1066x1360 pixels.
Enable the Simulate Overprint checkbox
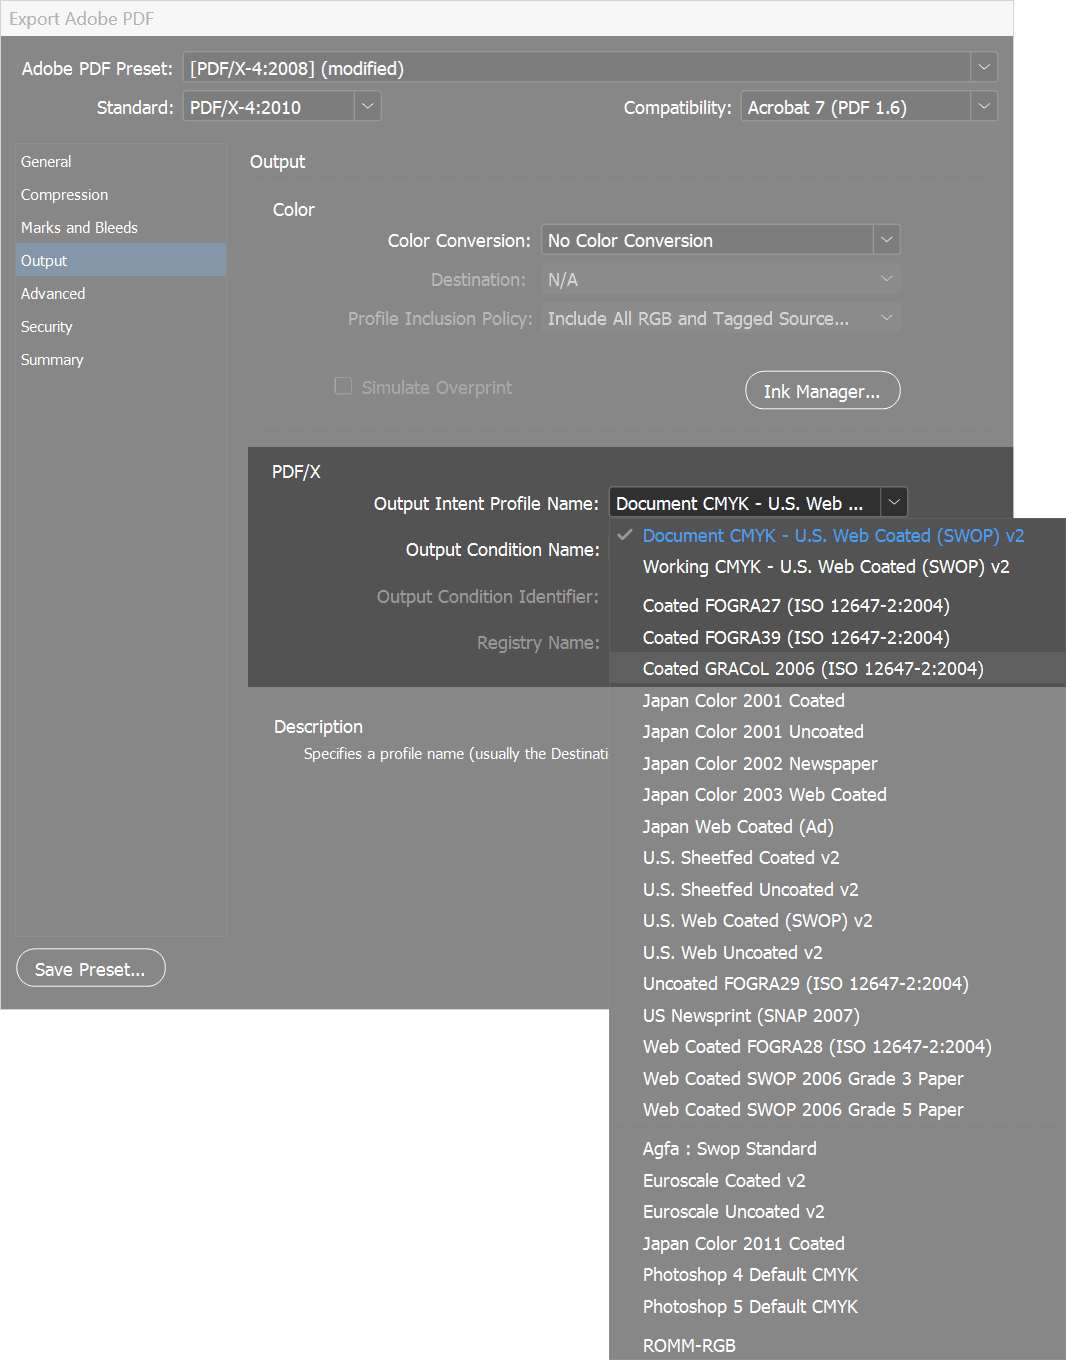pyautogui.click(x=343, y=385)
